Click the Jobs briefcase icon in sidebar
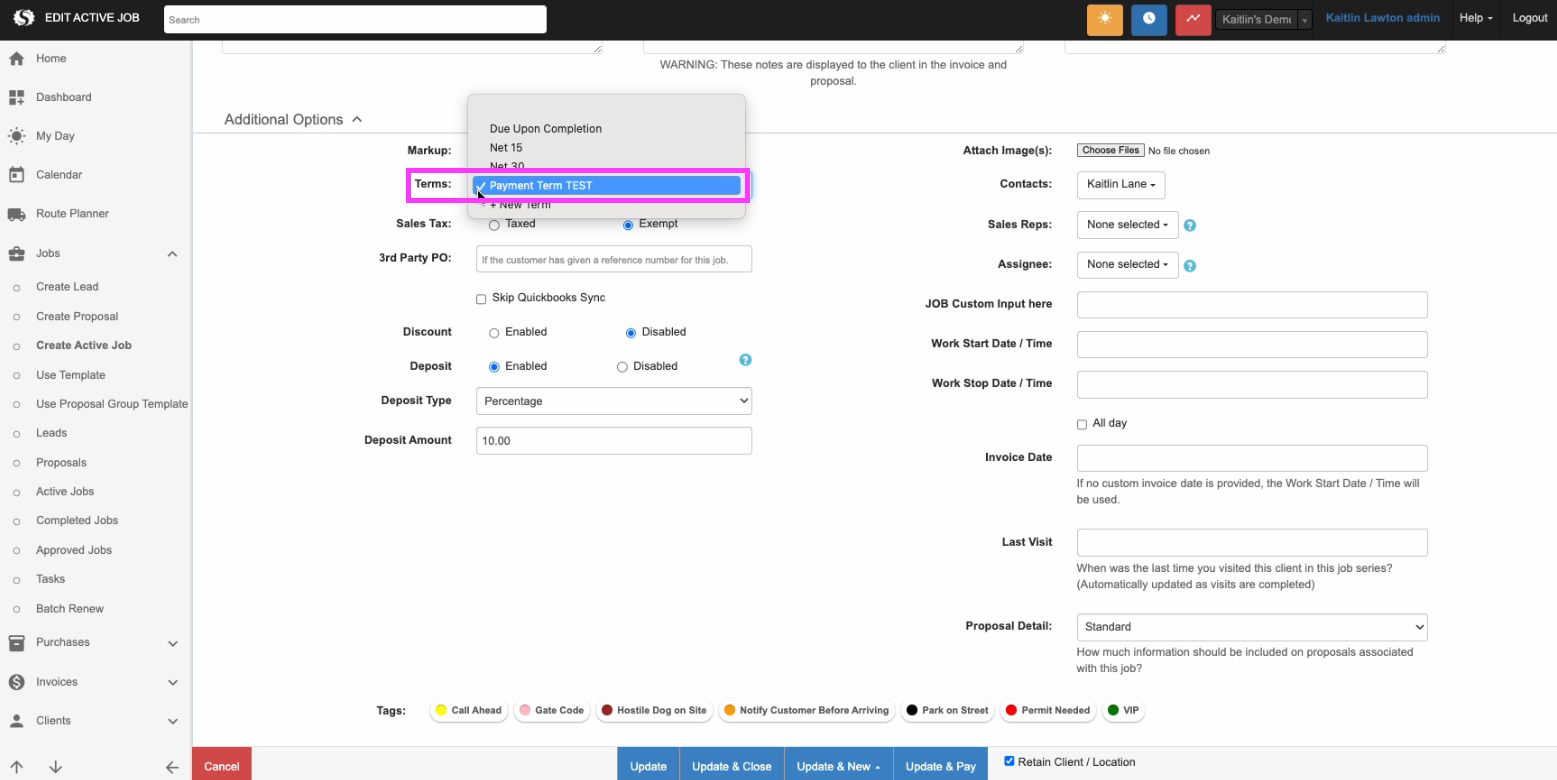The width and height of the screenshot is (1557, 780). pyautogui.click(x=15, y=253)
